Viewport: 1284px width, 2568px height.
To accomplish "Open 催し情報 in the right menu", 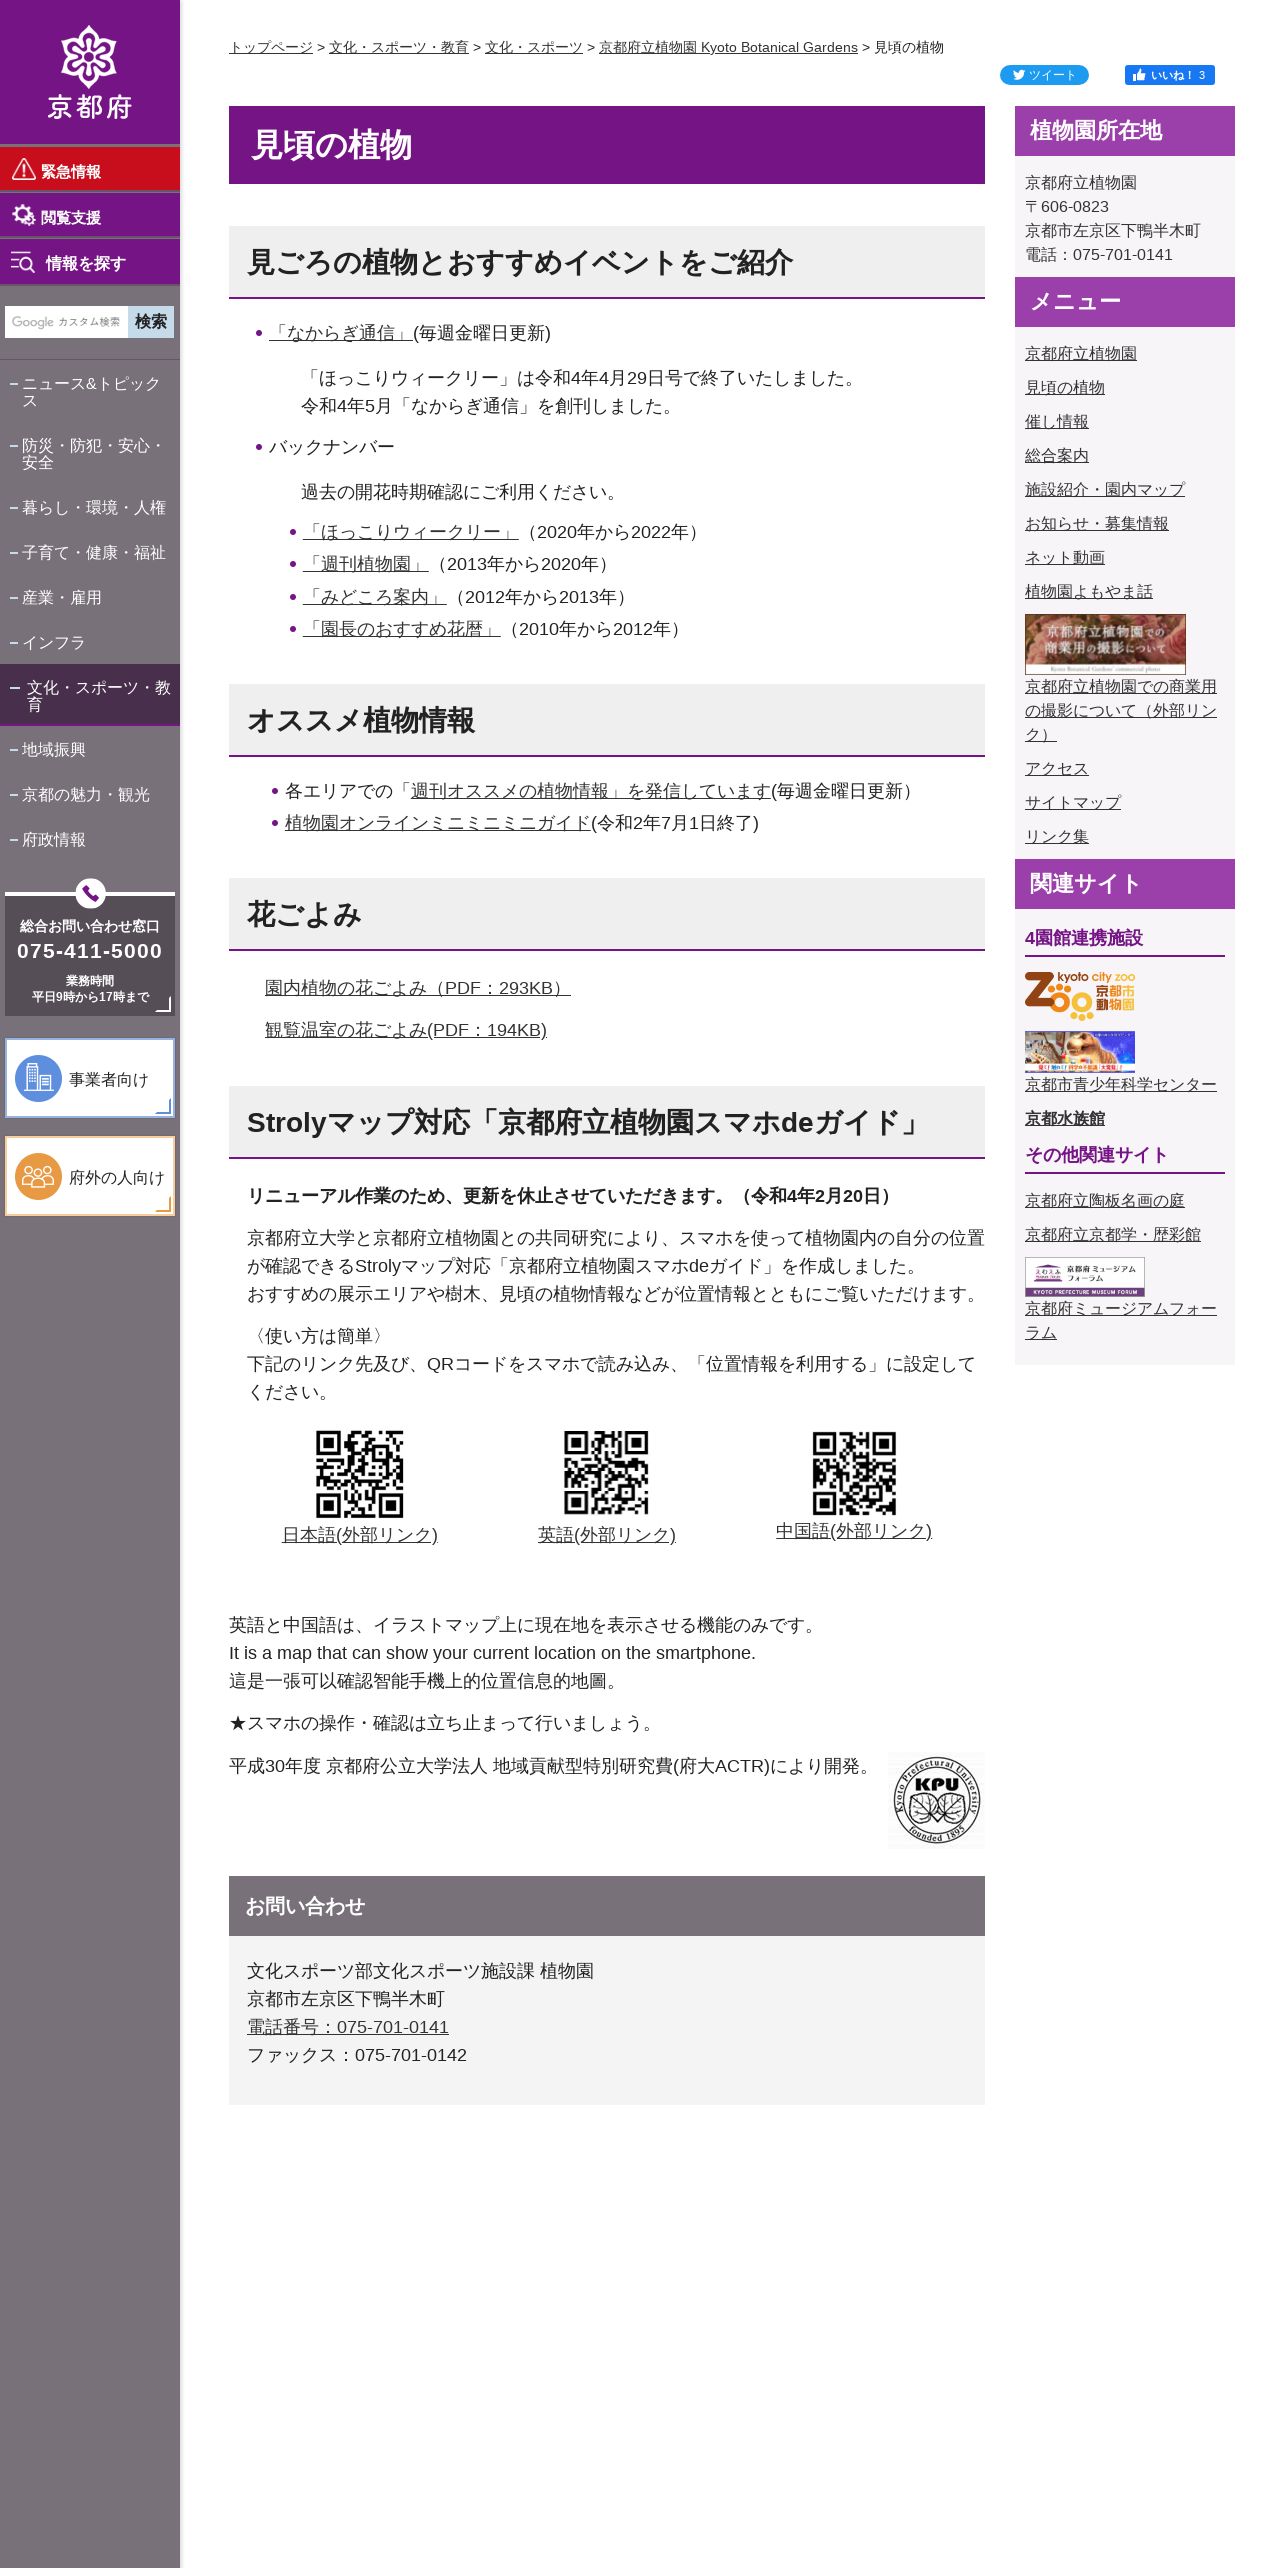I will (x=1057, y=422).
